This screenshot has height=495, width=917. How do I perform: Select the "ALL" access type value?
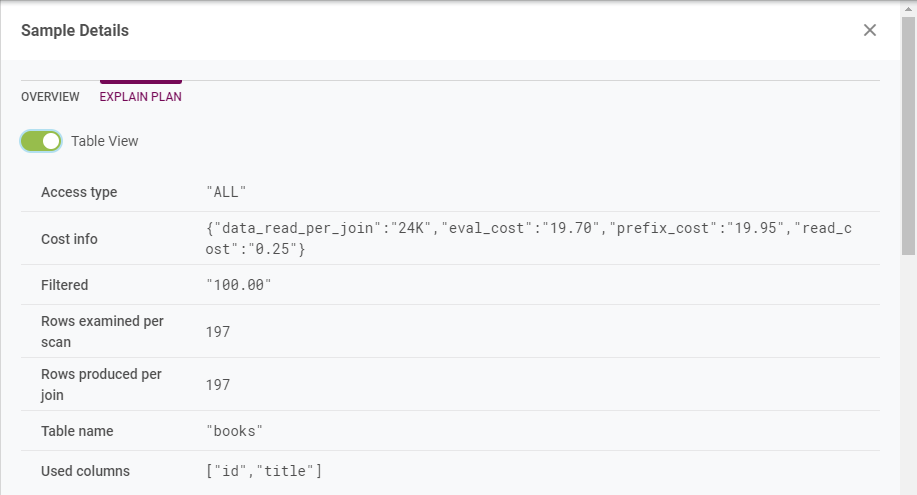(x=226, y=192)
